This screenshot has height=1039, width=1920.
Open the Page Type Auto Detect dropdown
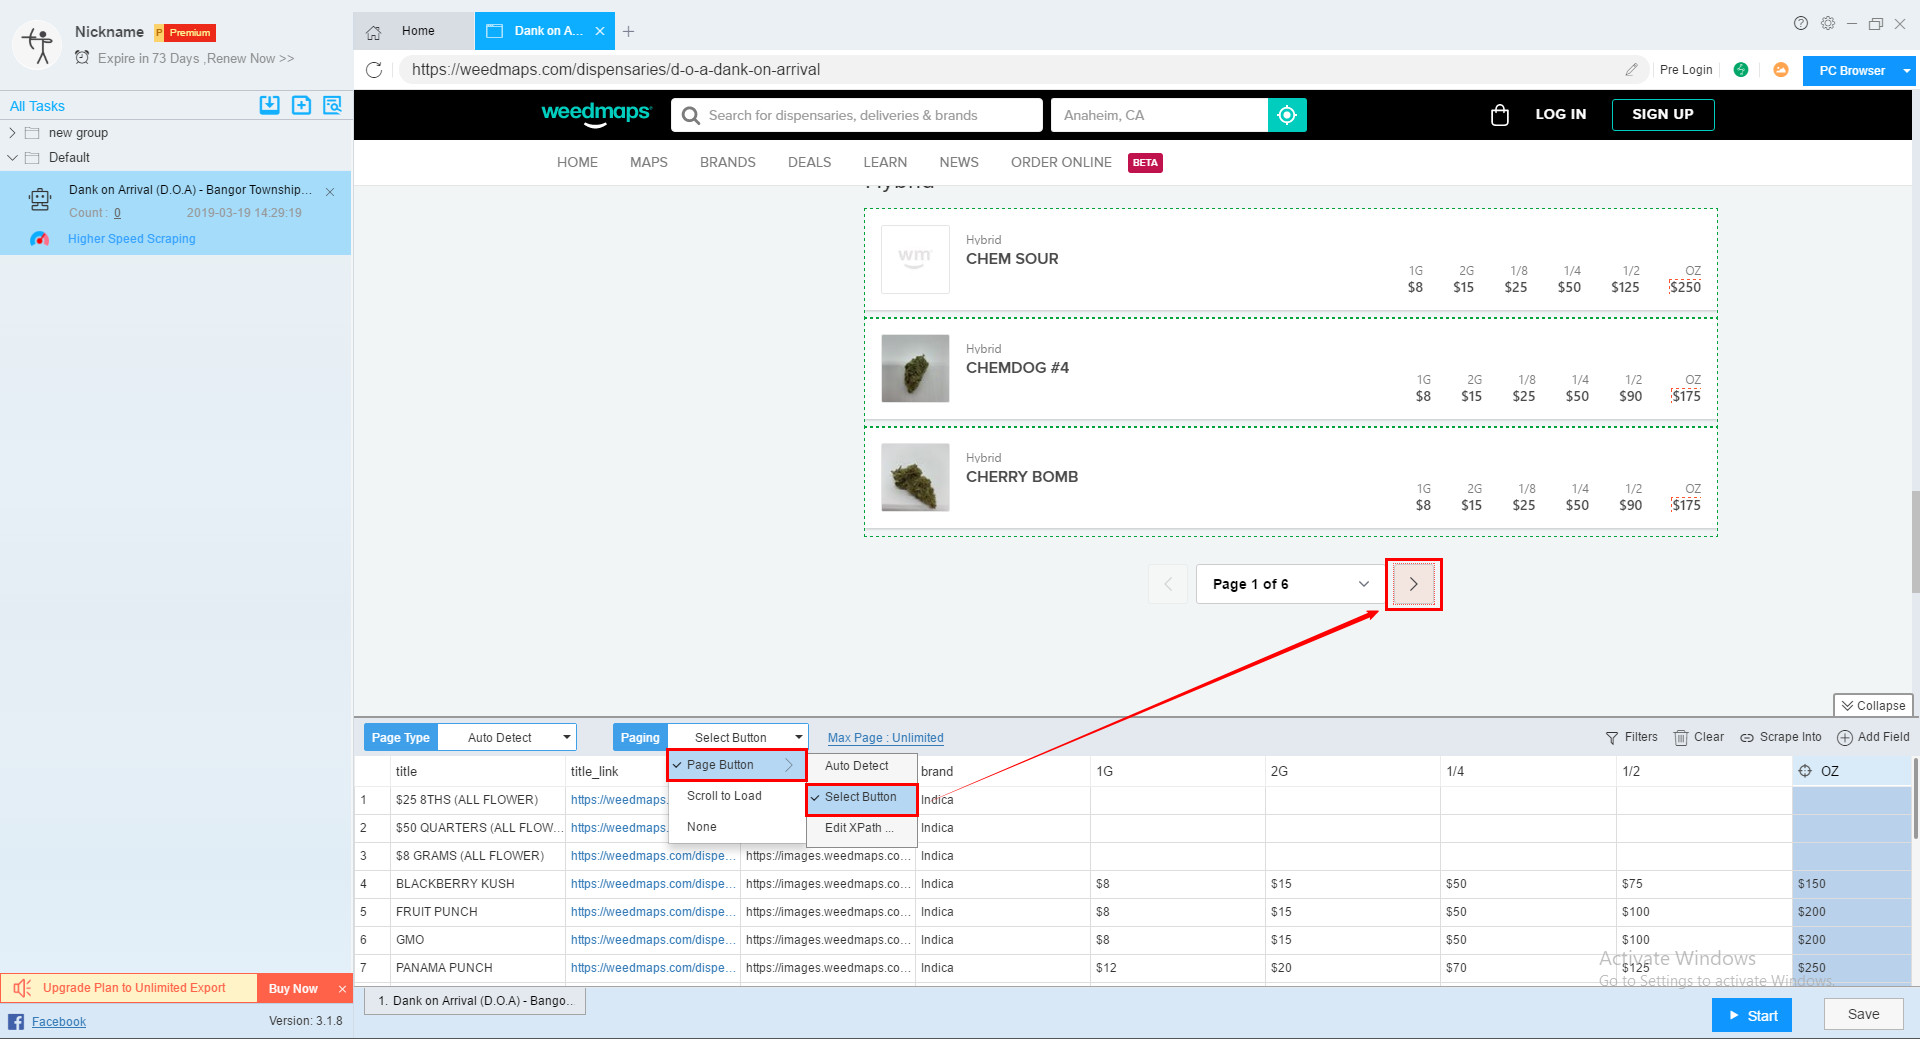click(507, 738)
